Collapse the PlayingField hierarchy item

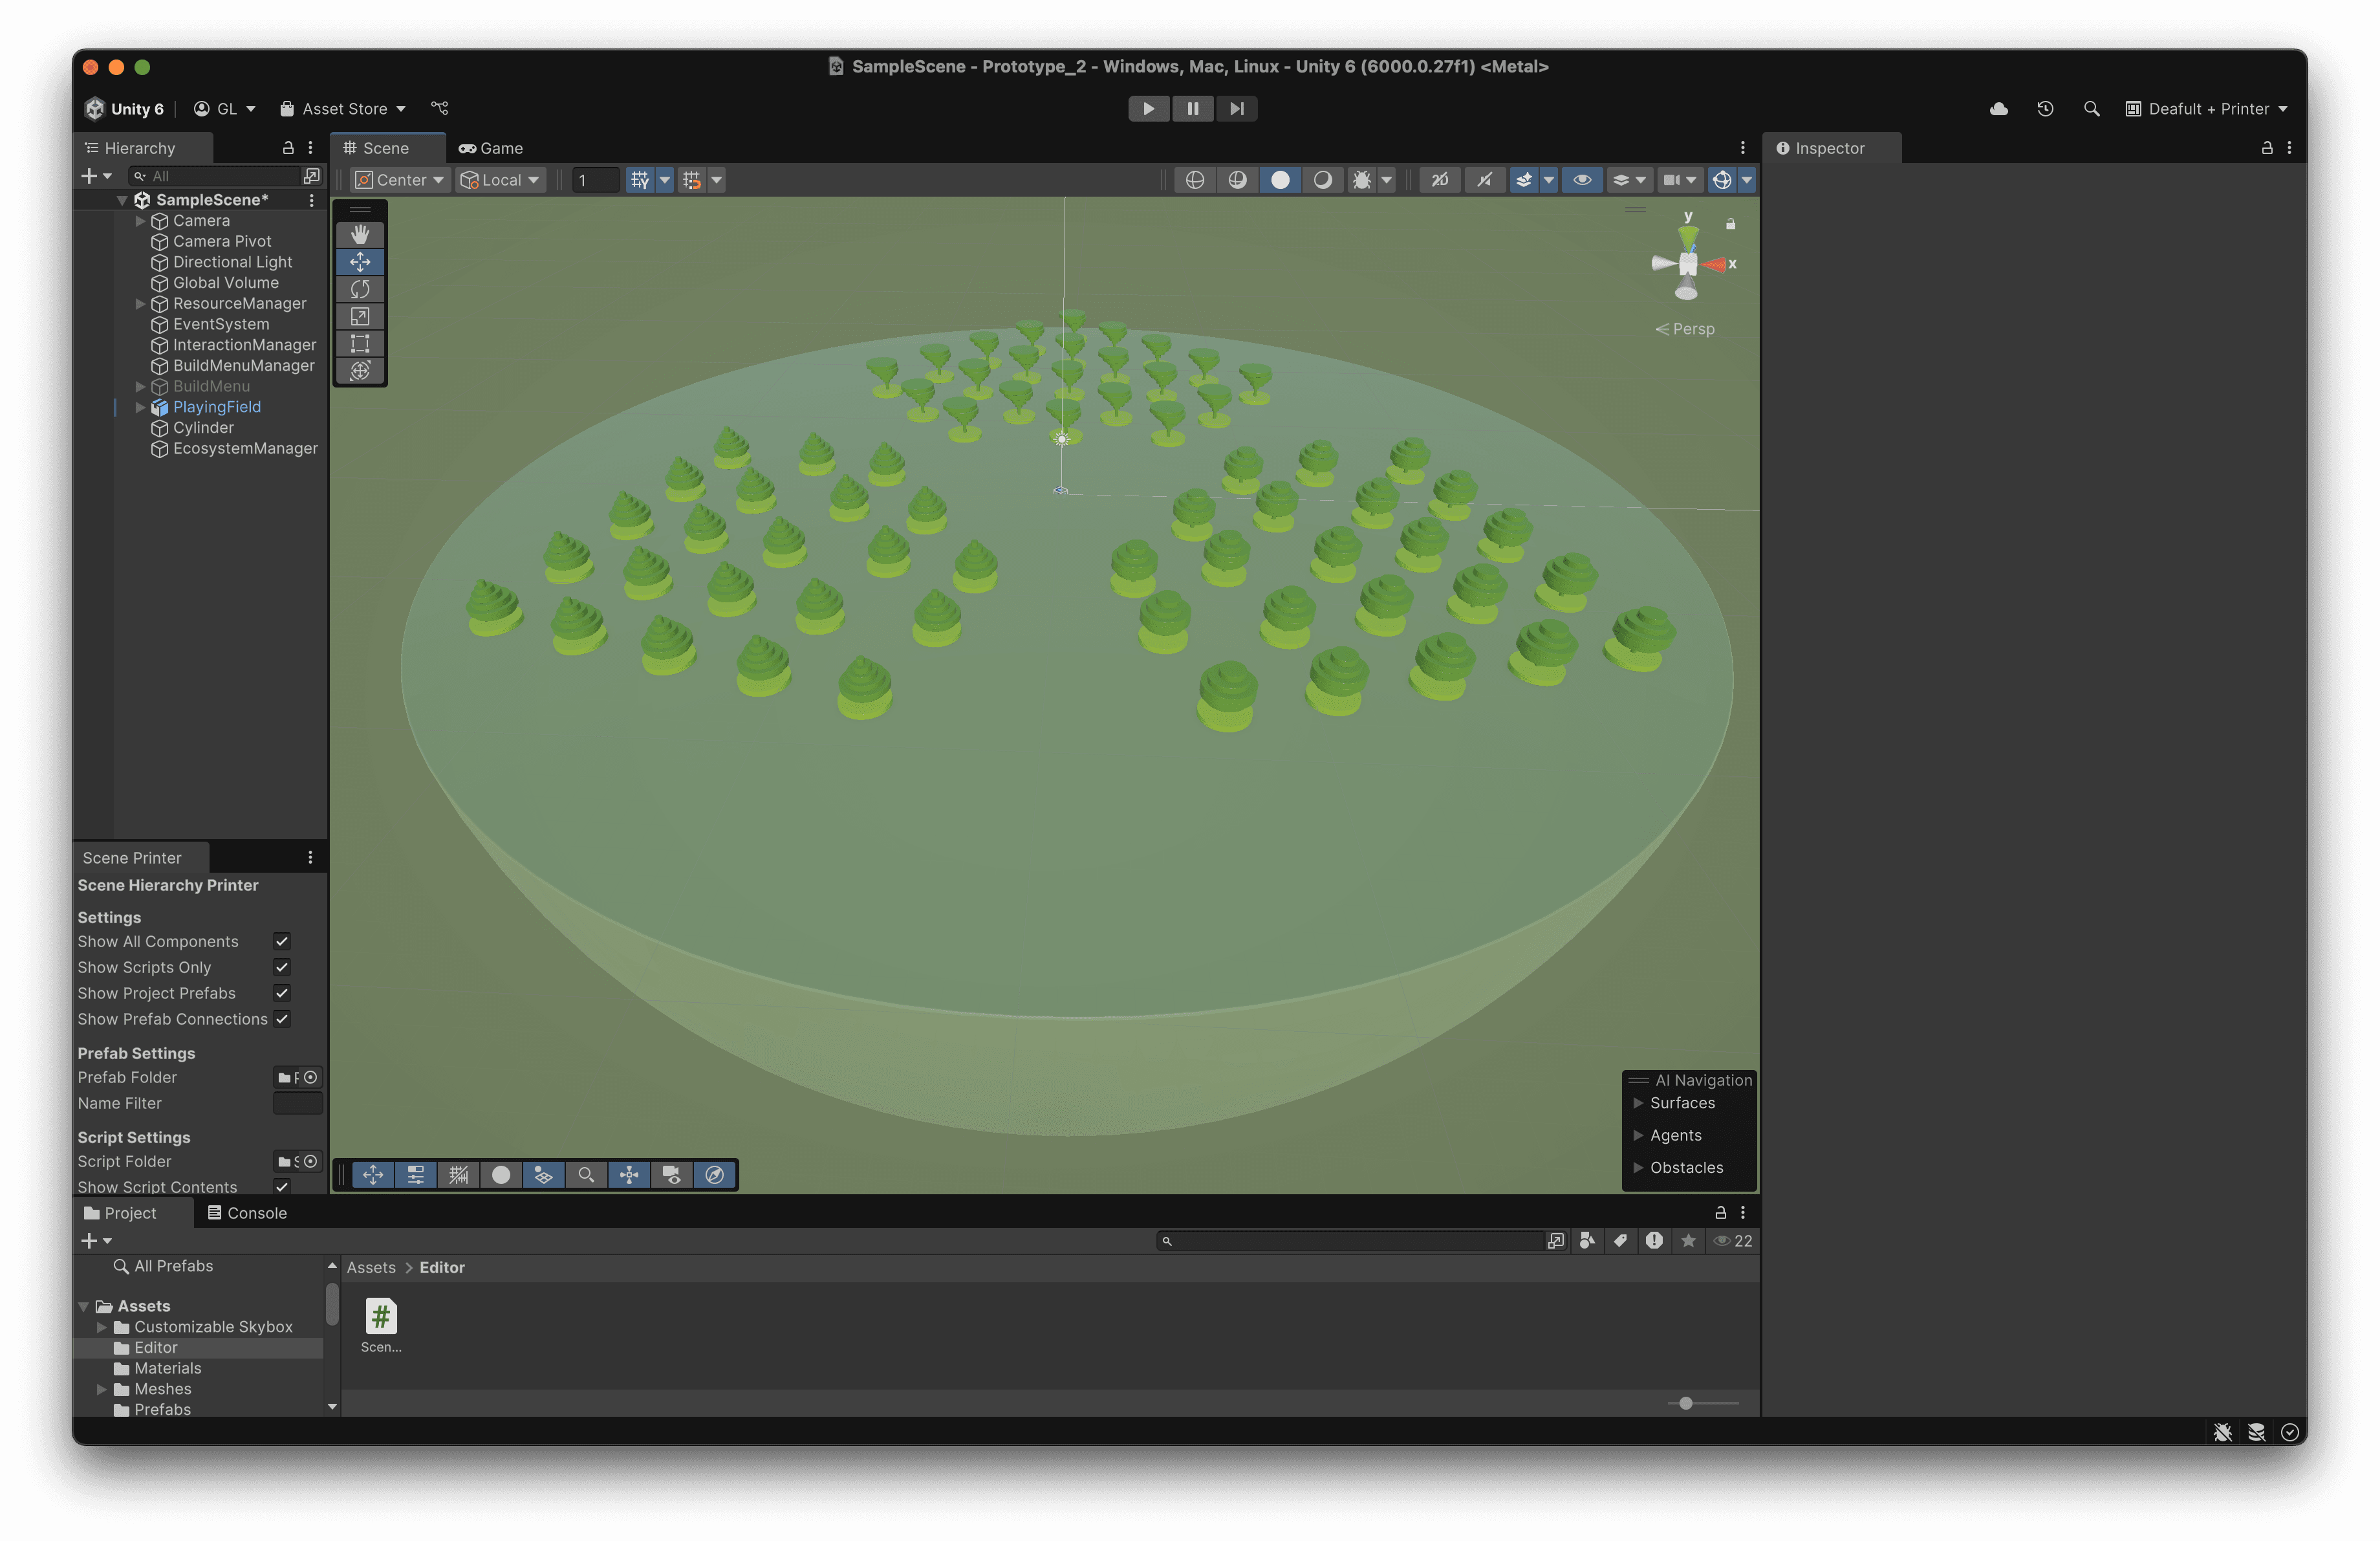click(140, 407)
